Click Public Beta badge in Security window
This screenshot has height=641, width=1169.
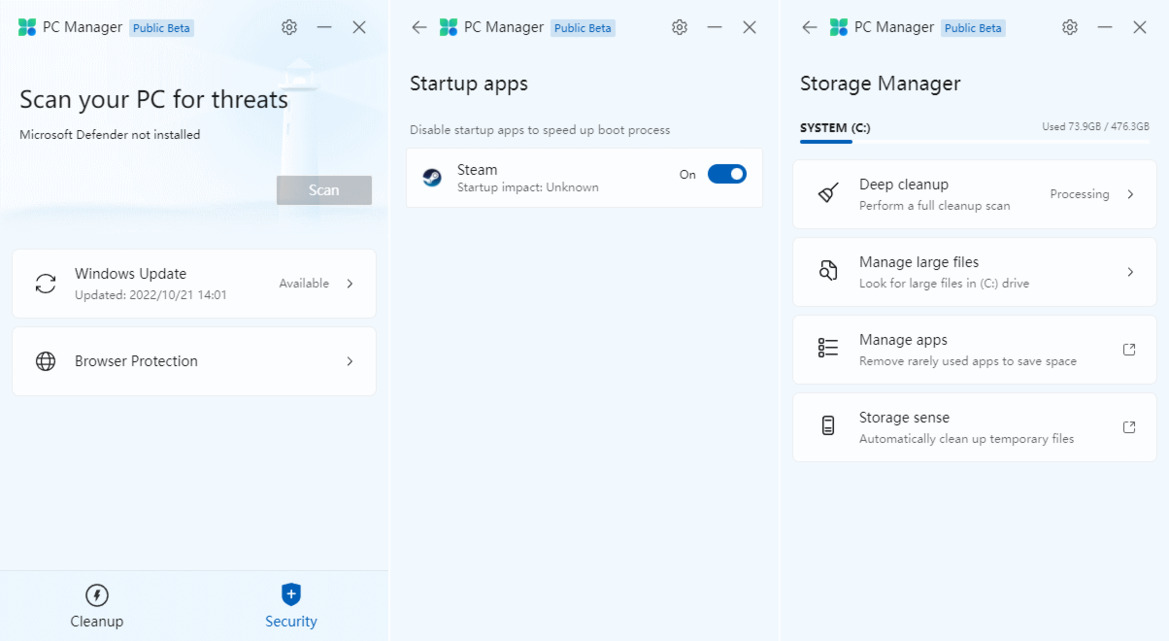pos(162,28)
